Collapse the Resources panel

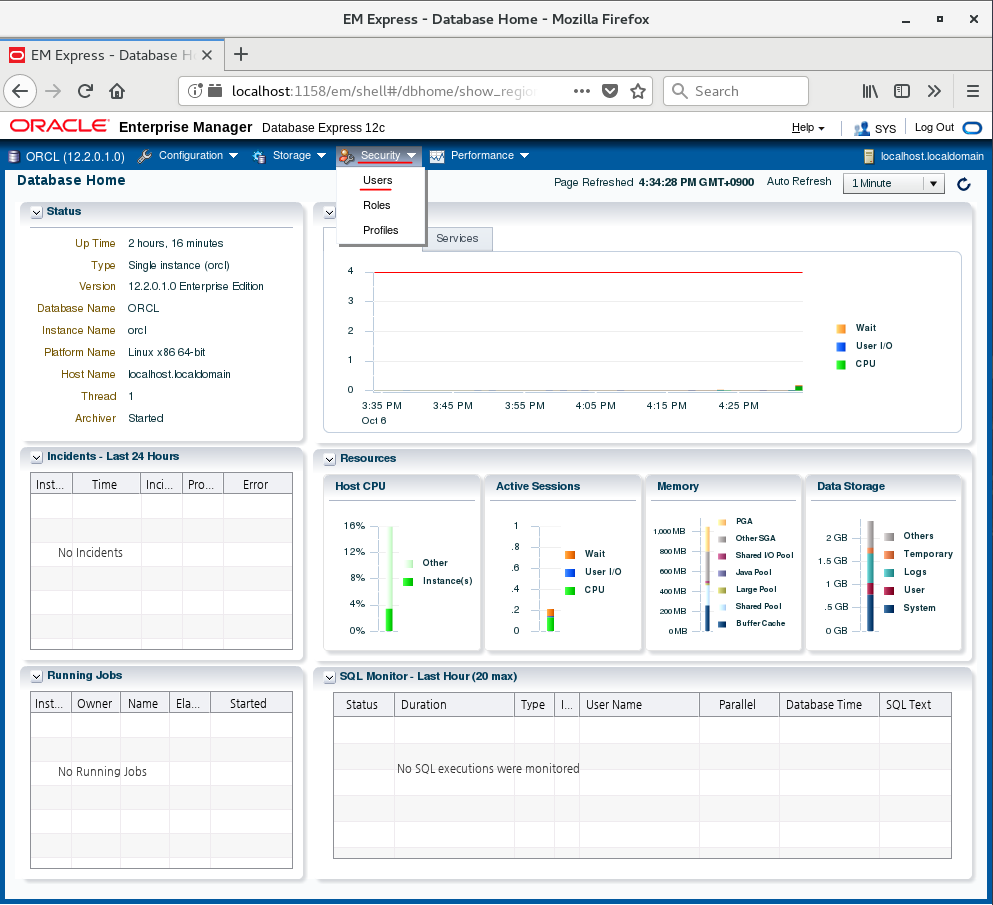point(329,459)
